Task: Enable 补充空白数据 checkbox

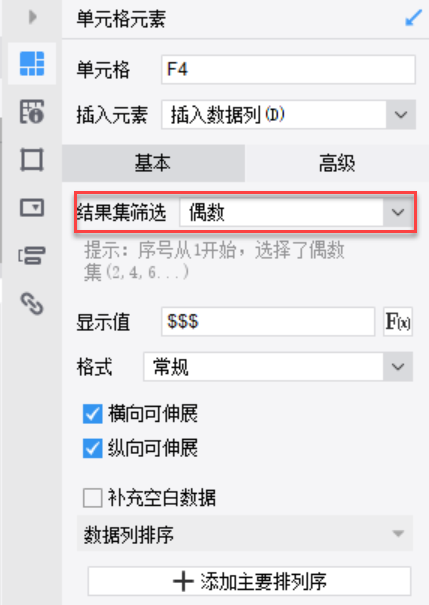Action: (x=93, y=497)
